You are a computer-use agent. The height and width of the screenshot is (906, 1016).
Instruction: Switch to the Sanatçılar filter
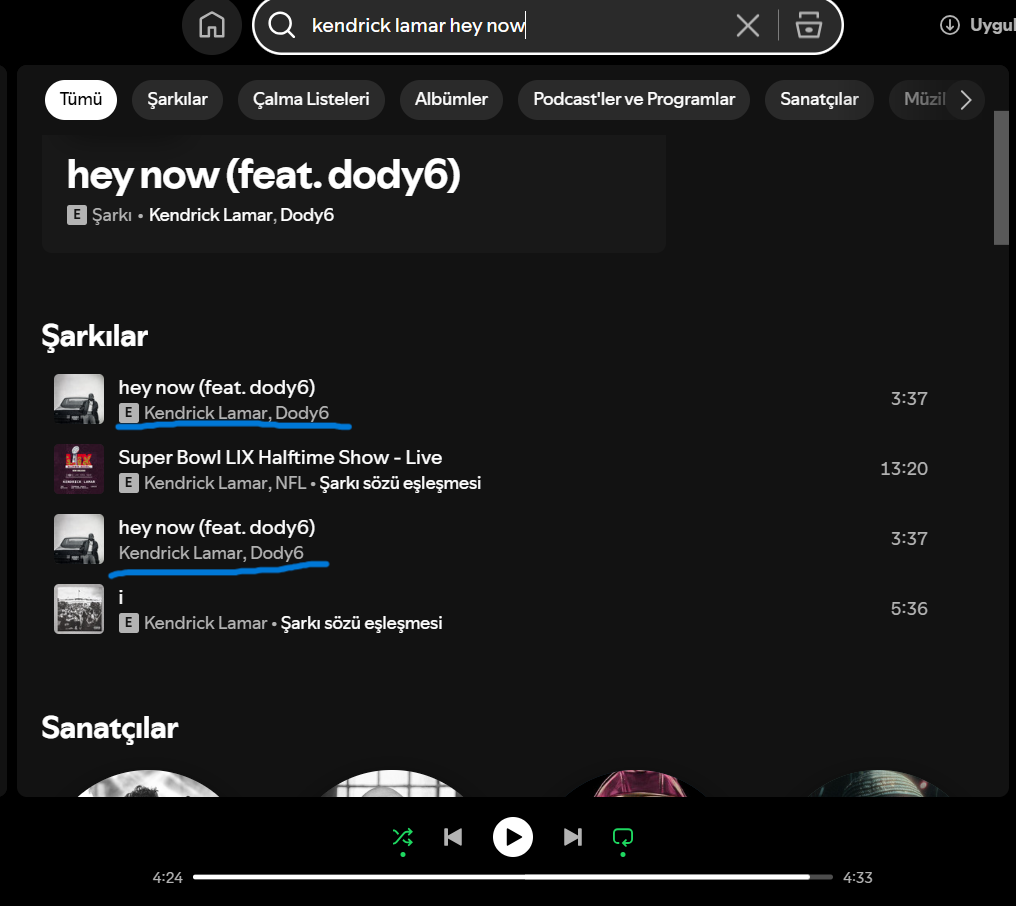[819, 99]
